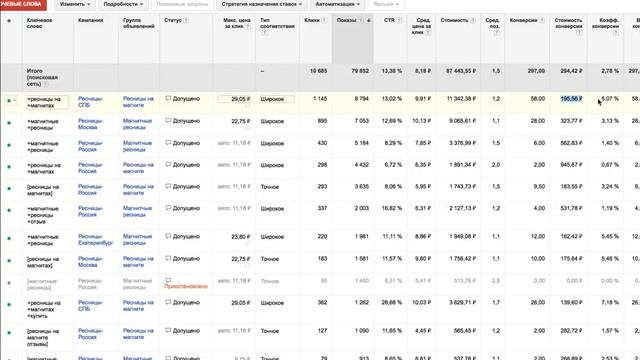Viewport: 640px width, 360px height.
Task: Click the 22,75 ₽ bid in 895 clicks row
Action: point(240,121)
